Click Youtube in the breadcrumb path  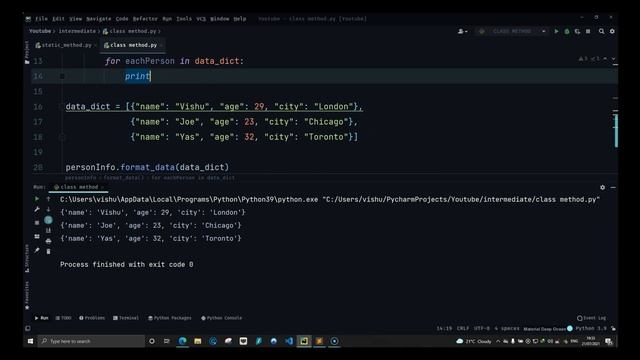pos(40,31)
